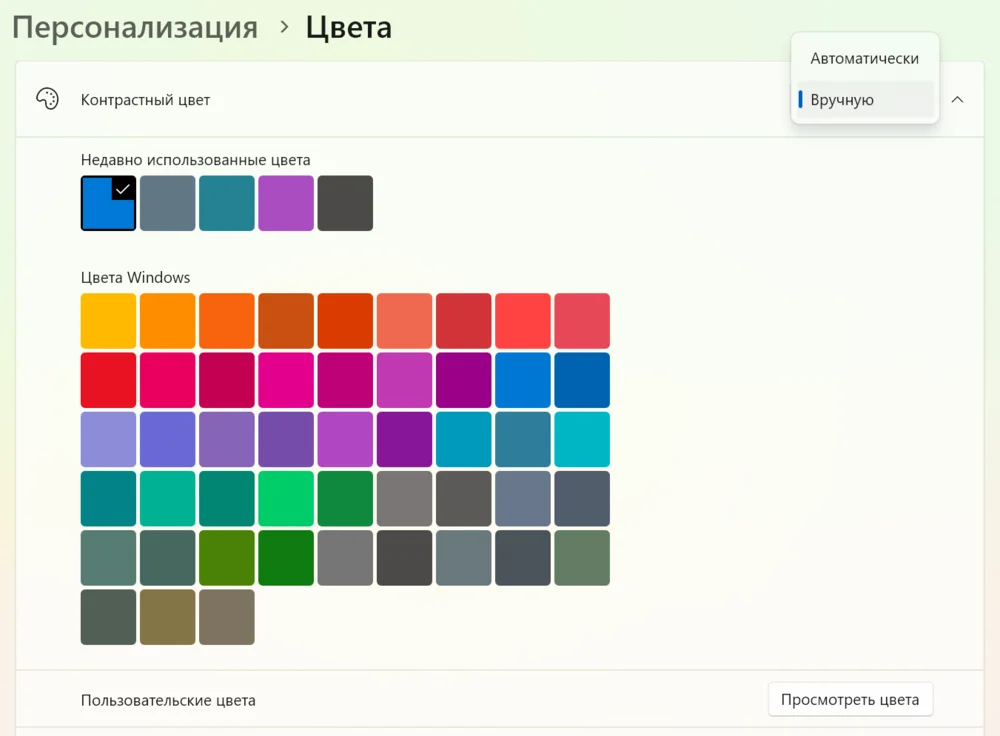
Task: Select the checked blue recent color
Action: click(x=108, y=203)
